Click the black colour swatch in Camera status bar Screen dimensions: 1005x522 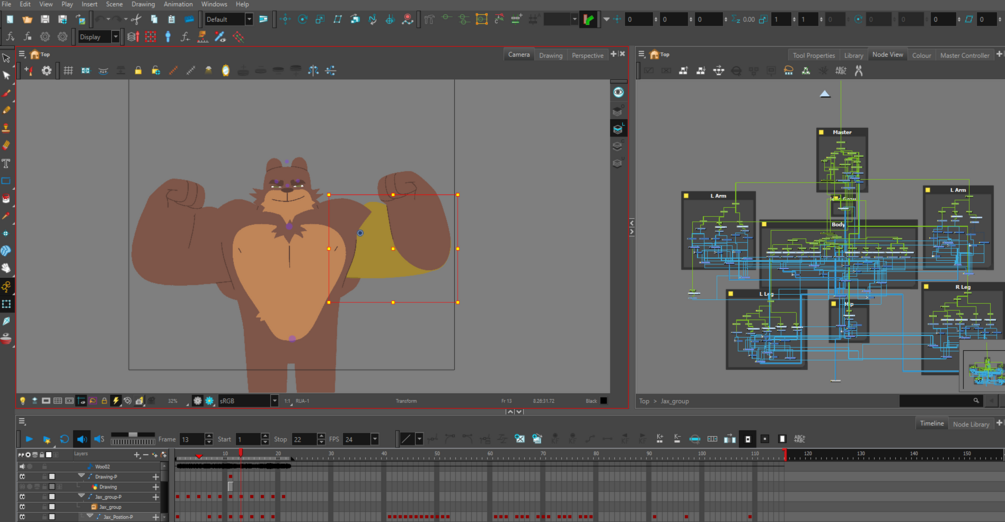(603, 401)
